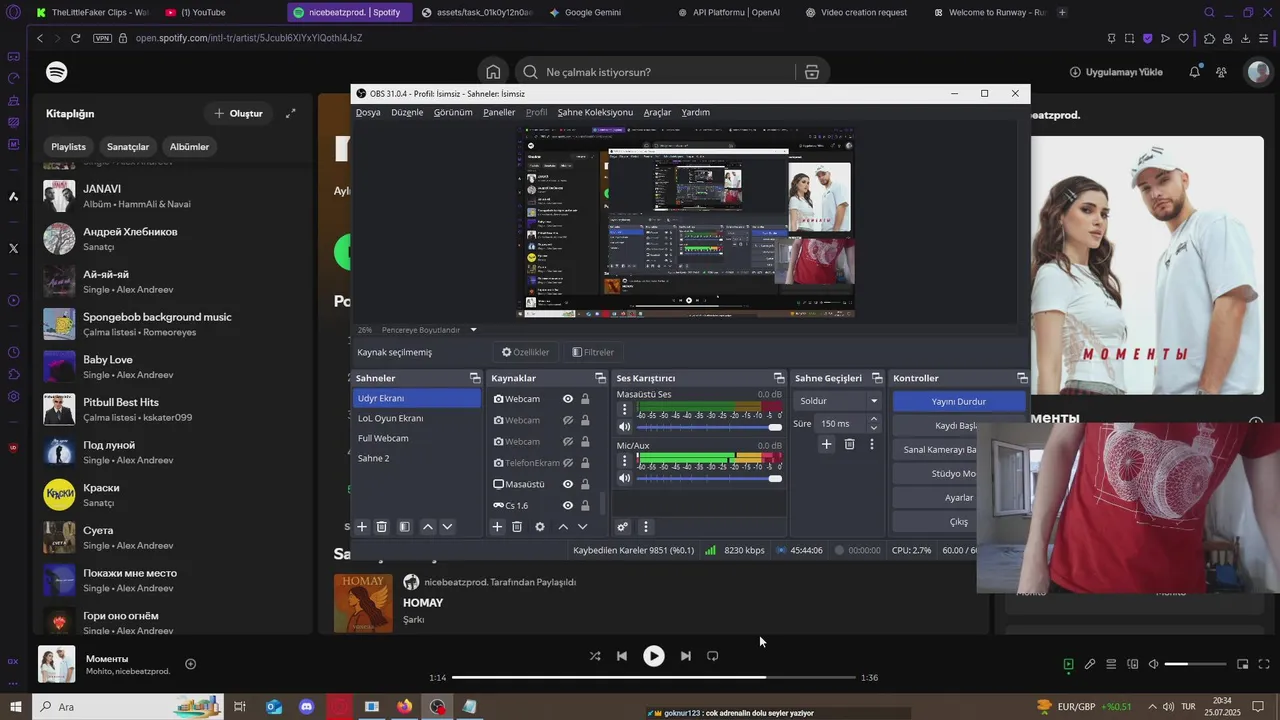Image resolution: width=1280 pixels, height=720 pixels.
Task: Open Spotify notifications bell
Action: (x=1195, y=72)
